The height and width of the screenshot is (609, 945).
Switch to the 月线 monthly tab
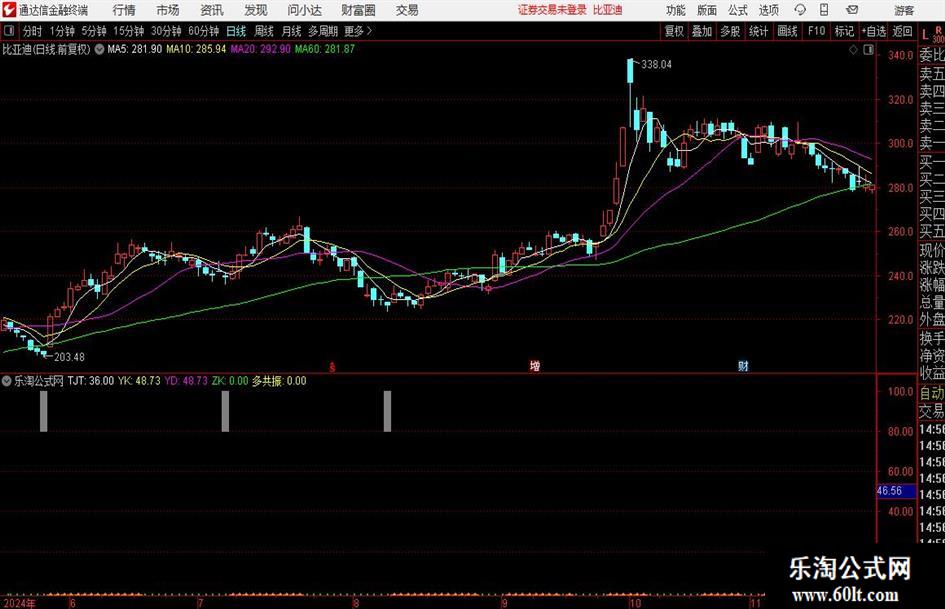(x=292, y=31)
